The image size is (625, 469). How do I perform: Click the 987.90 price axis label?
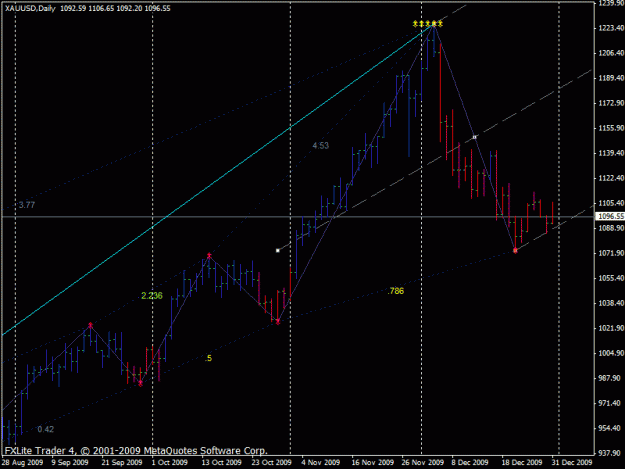611,378
